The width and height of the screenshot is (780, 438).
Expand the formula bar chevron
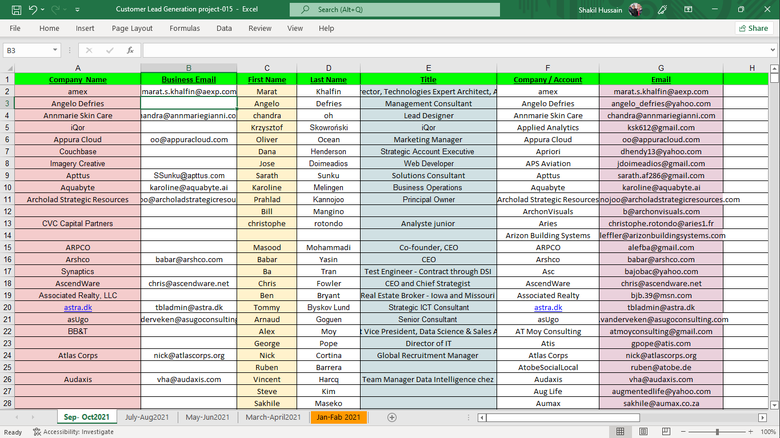pos(773,50)
